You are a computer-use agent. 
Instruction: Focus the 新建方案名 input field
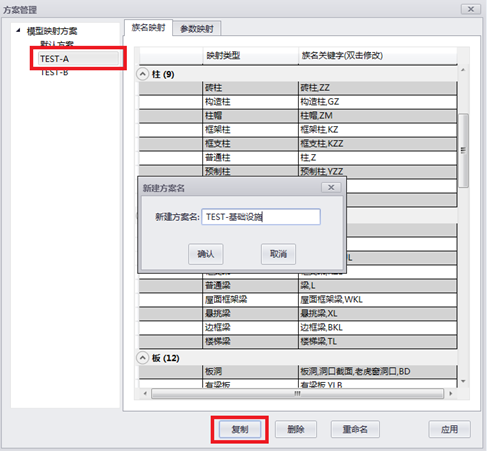pos(261,217)
